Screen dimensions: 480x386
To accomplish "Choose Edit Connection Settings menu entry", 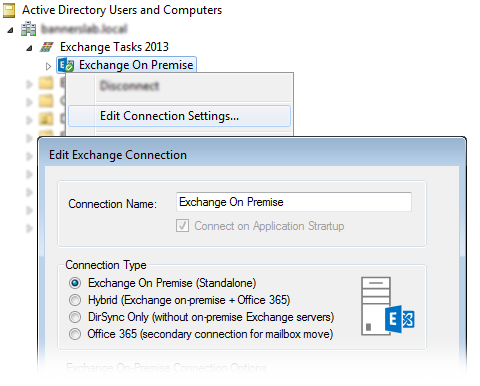I will [x=179, y=116].
